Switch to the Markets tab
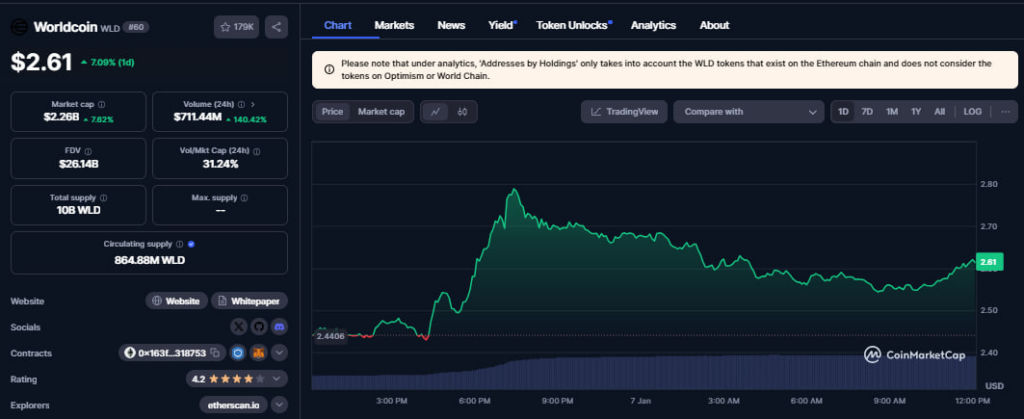Image resolution: width=1024 pixels, height=419 pixels. 394,25
